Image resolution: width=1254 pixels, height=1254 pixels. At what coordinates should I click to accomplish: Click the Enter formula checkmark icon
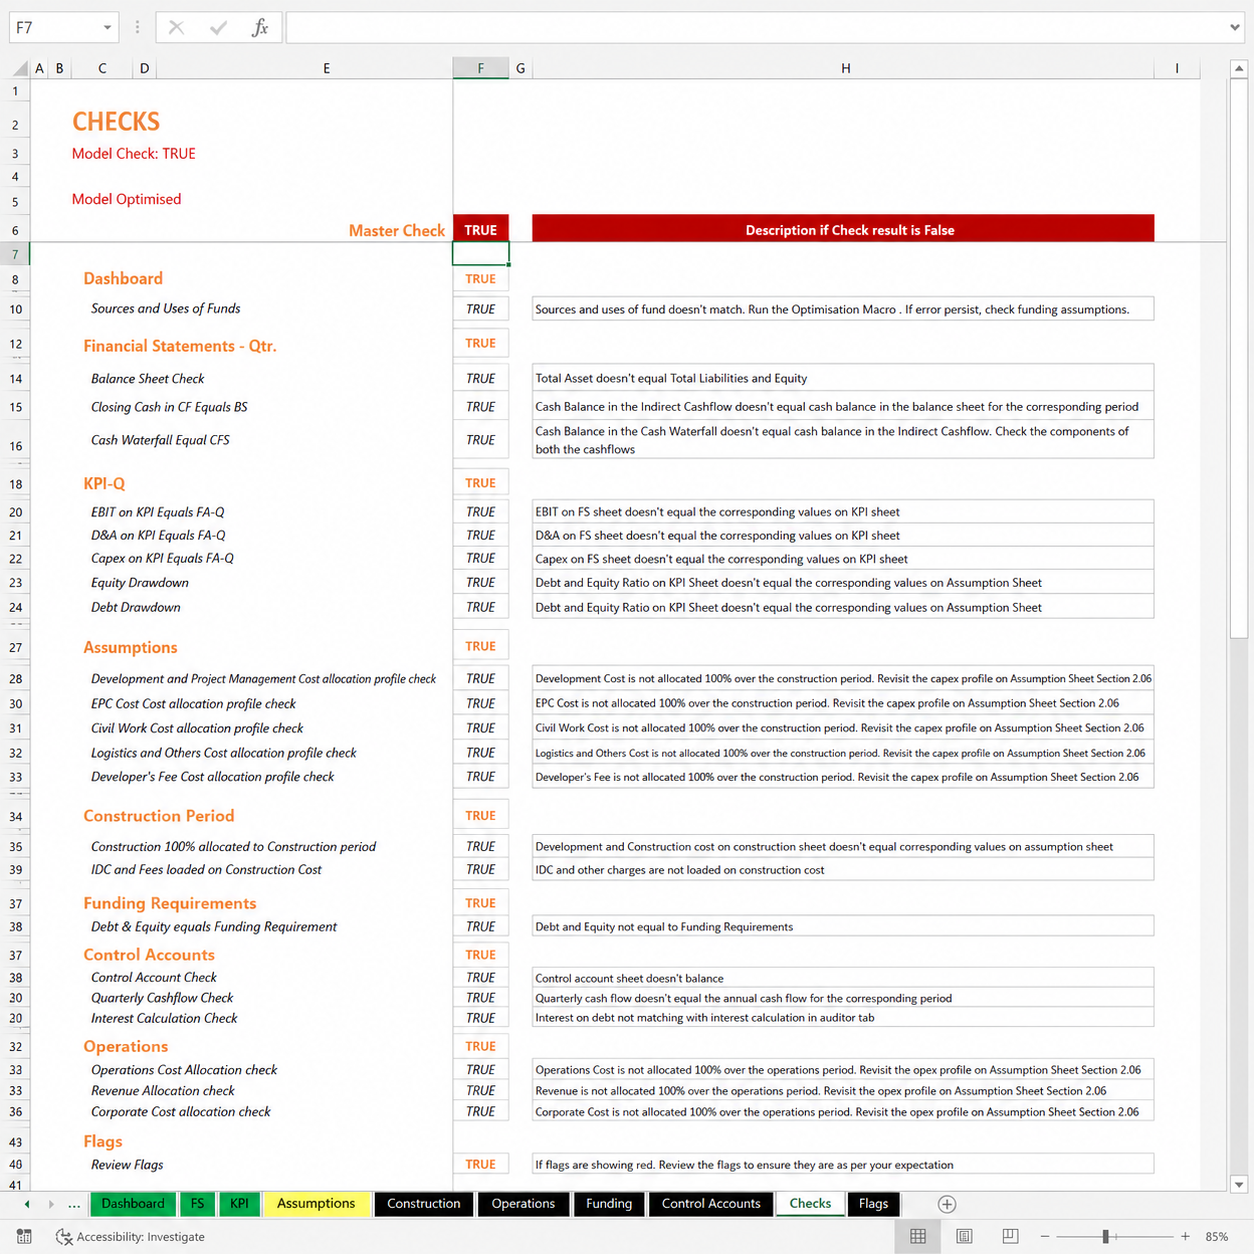(x=218, y=27)
